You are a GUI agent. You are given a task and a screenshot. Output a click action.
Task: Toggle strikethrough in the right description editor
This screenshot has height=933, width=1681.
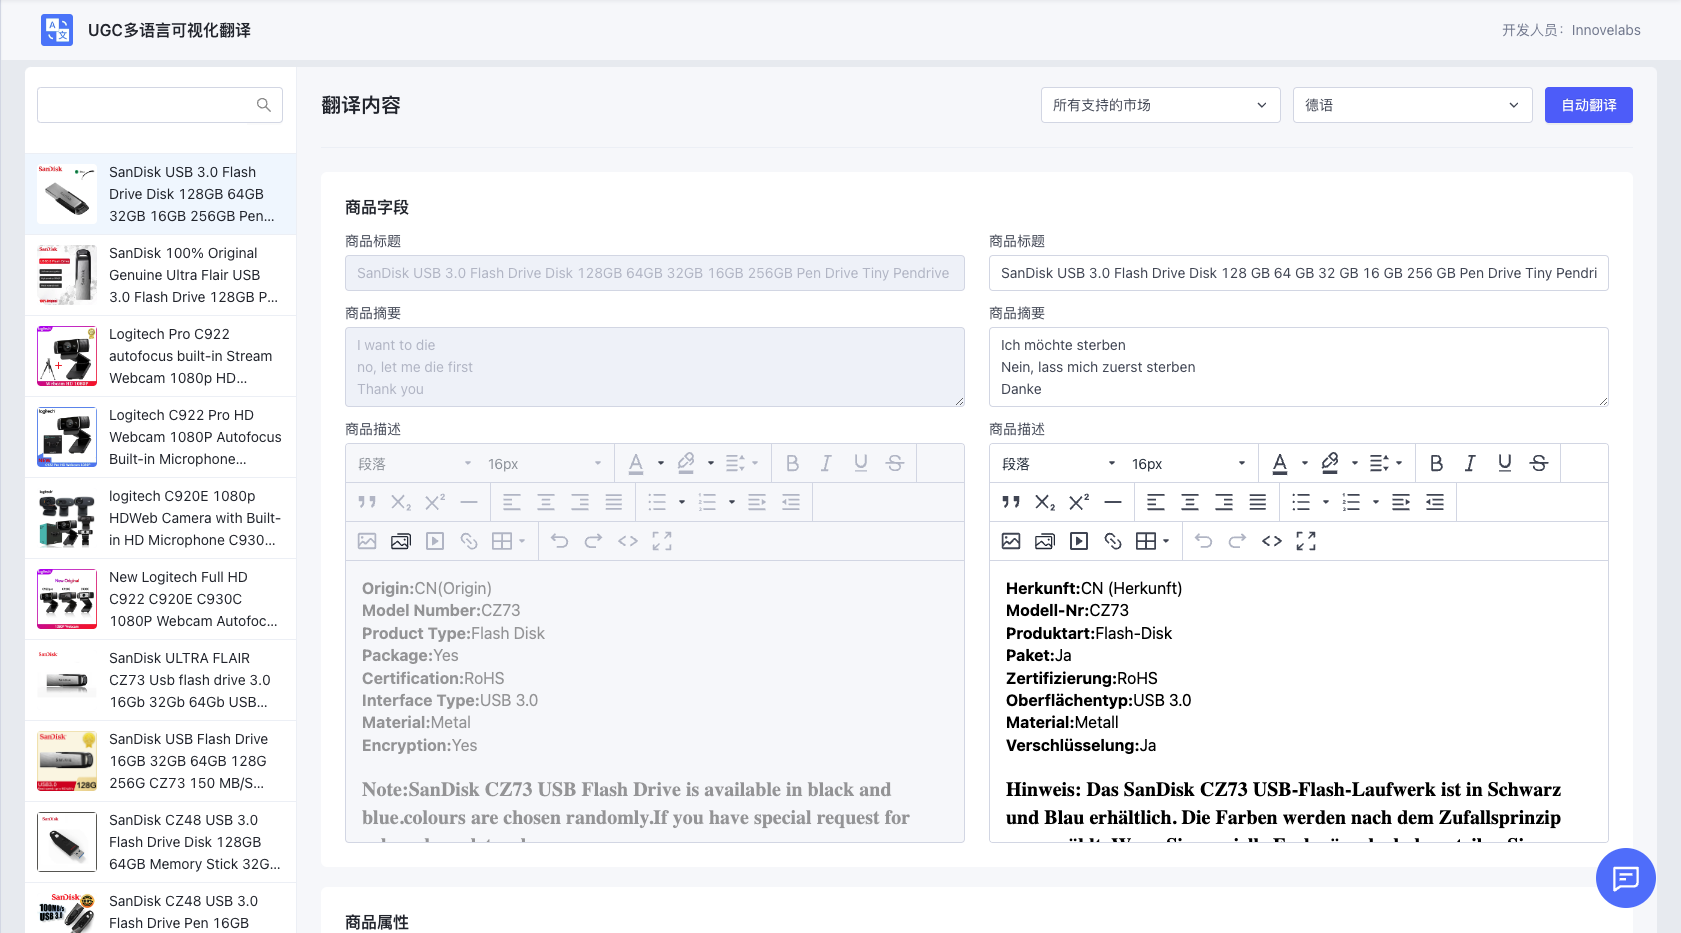click(1539, 463)
